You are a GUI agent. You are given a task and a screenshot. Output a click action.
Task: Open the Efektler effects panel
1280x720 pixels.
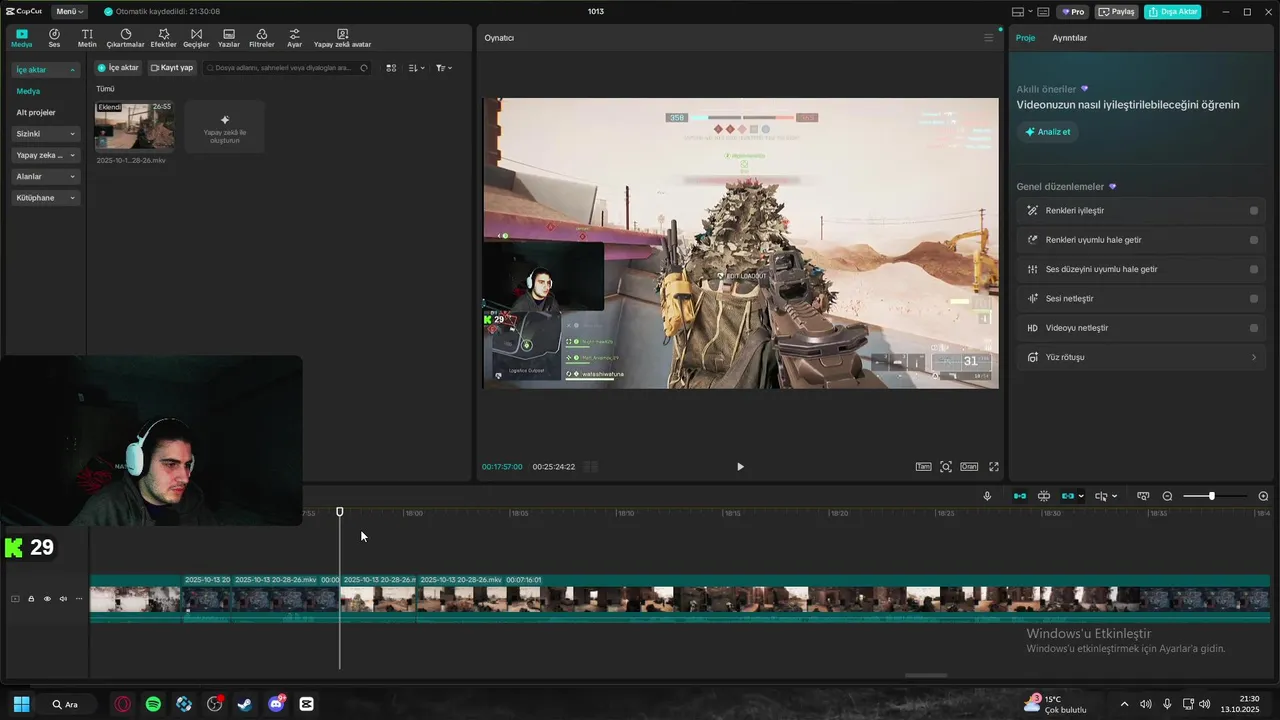coord(163,38)
